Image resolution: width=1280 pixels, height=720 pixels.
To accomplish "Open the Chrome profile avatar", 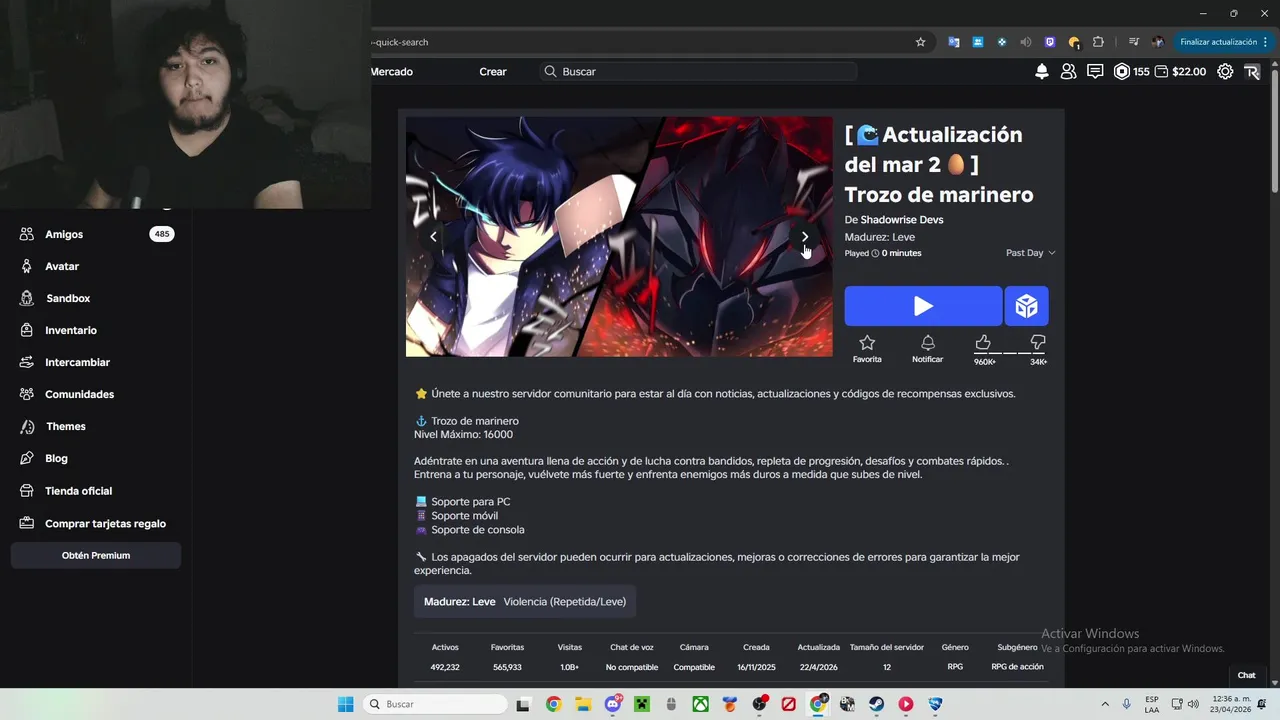I will pyautogui.click(x=1158, y=42).
